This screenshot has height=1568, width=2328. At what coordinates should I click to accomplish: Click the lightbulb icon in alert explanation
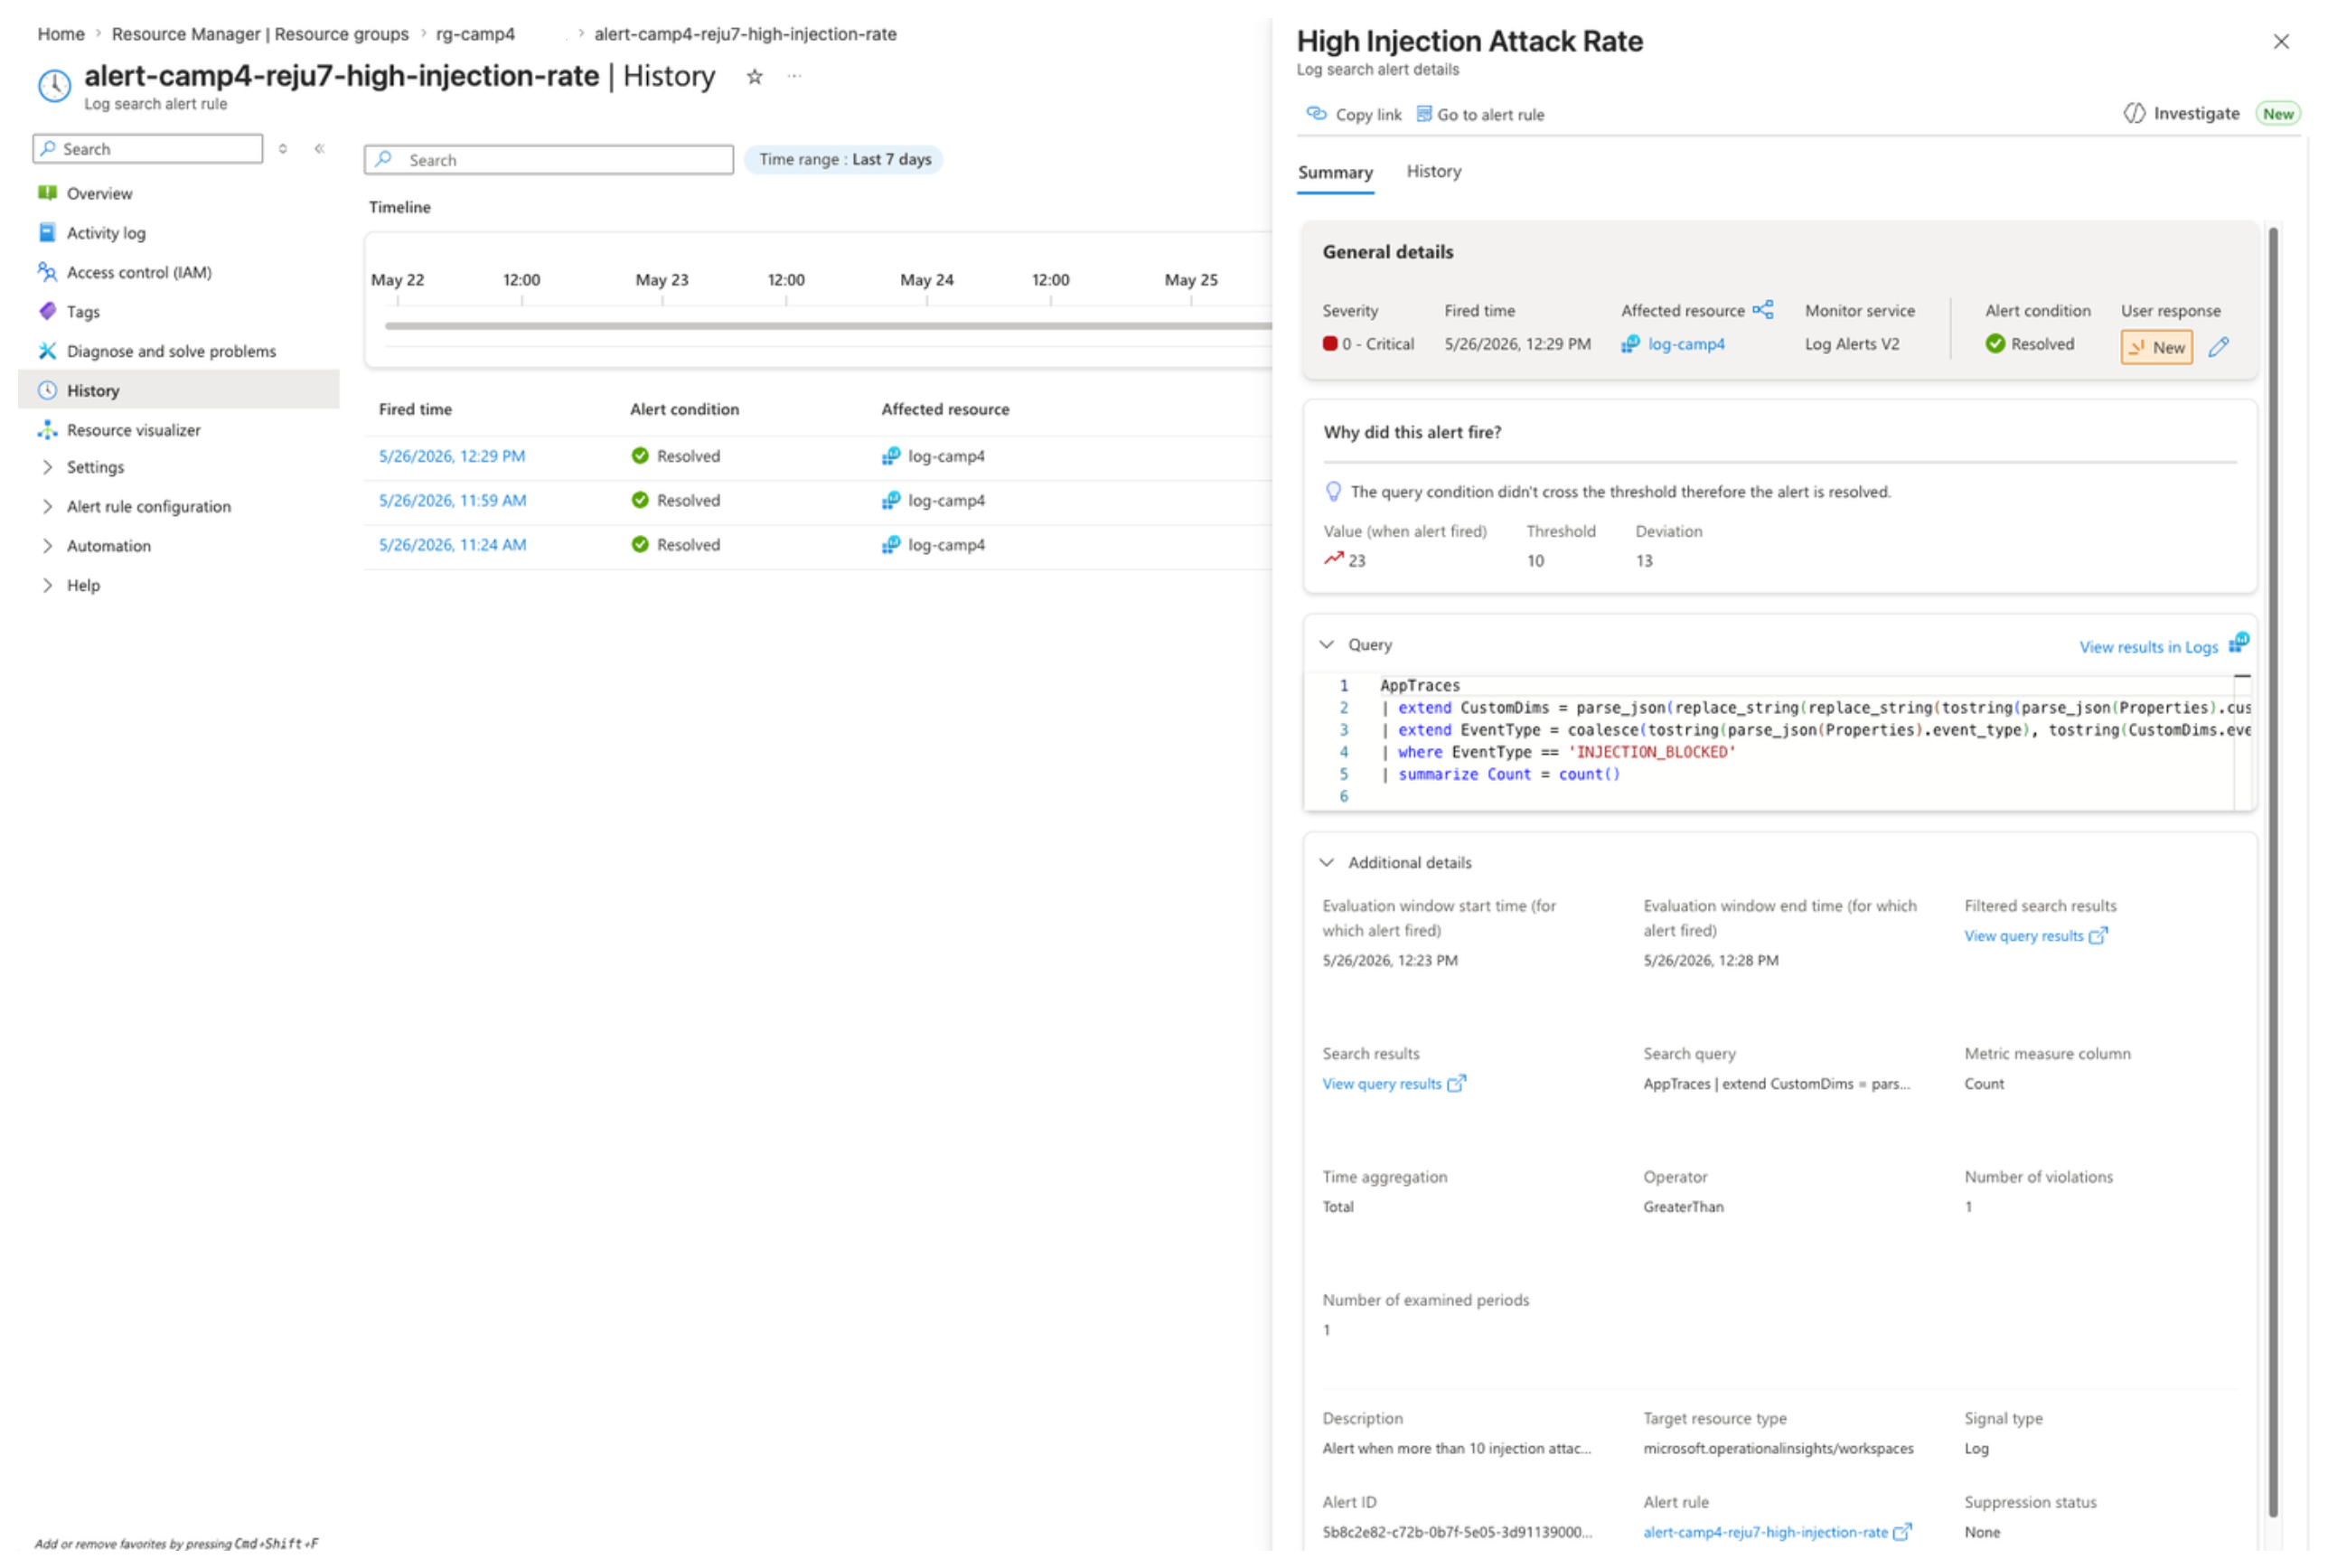click(1333, 492)
